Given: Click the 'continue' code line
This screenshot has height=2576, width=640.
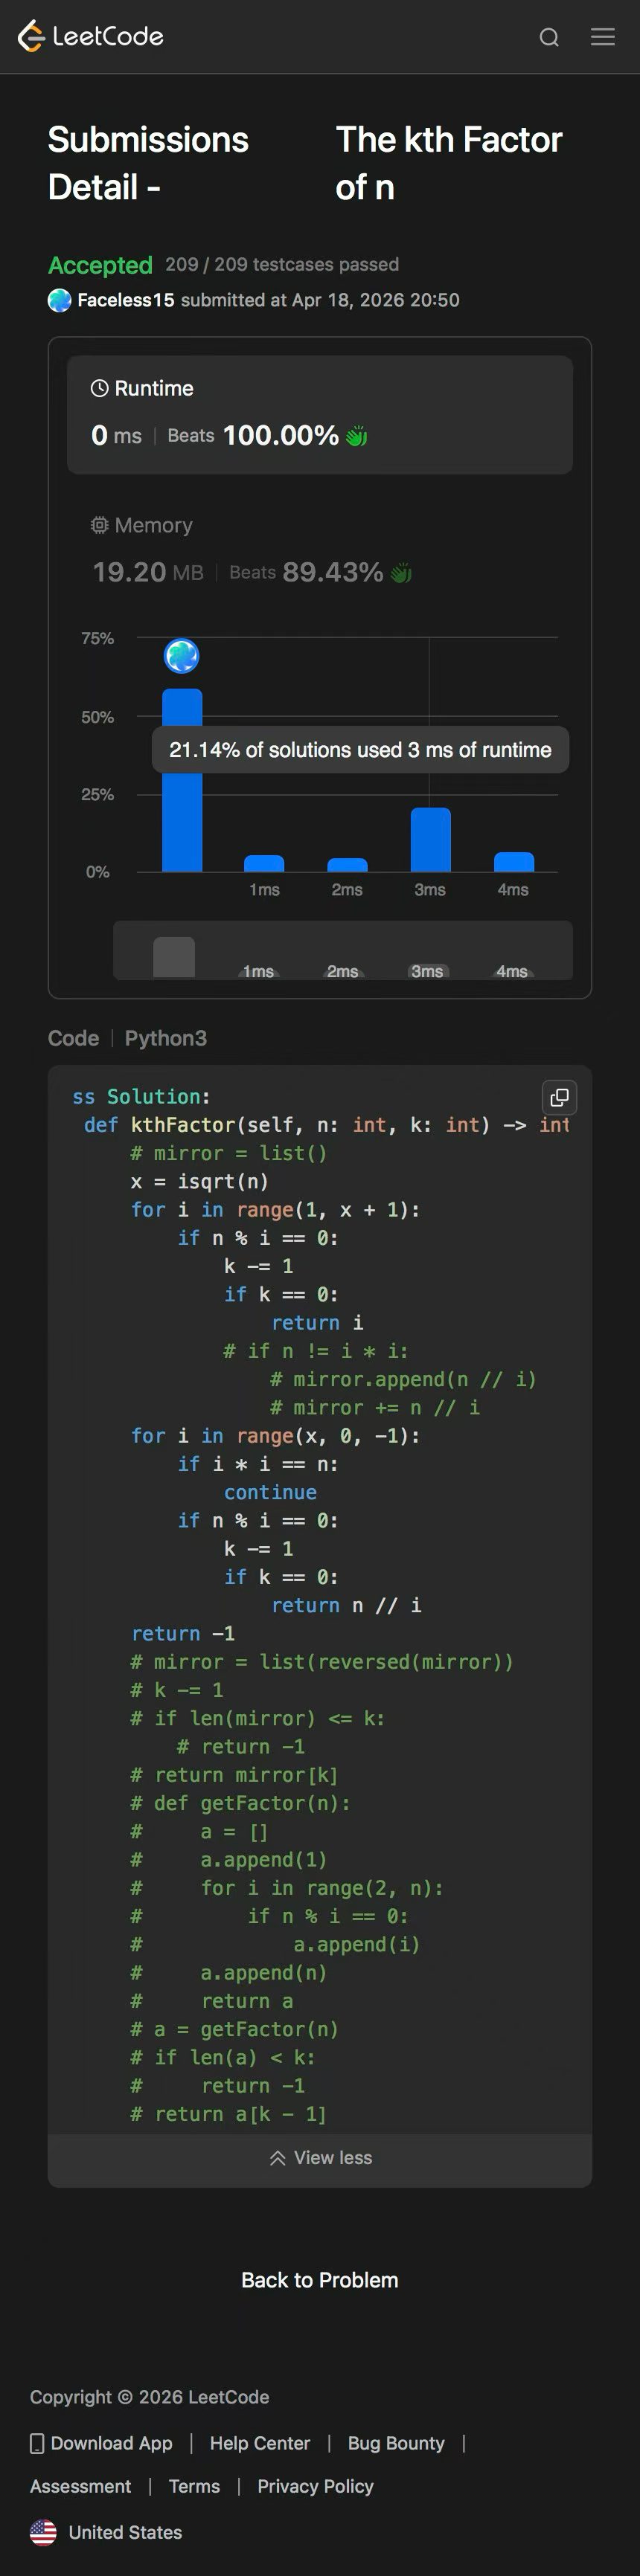Looking at the screenshot, I should coord(270,1492).
